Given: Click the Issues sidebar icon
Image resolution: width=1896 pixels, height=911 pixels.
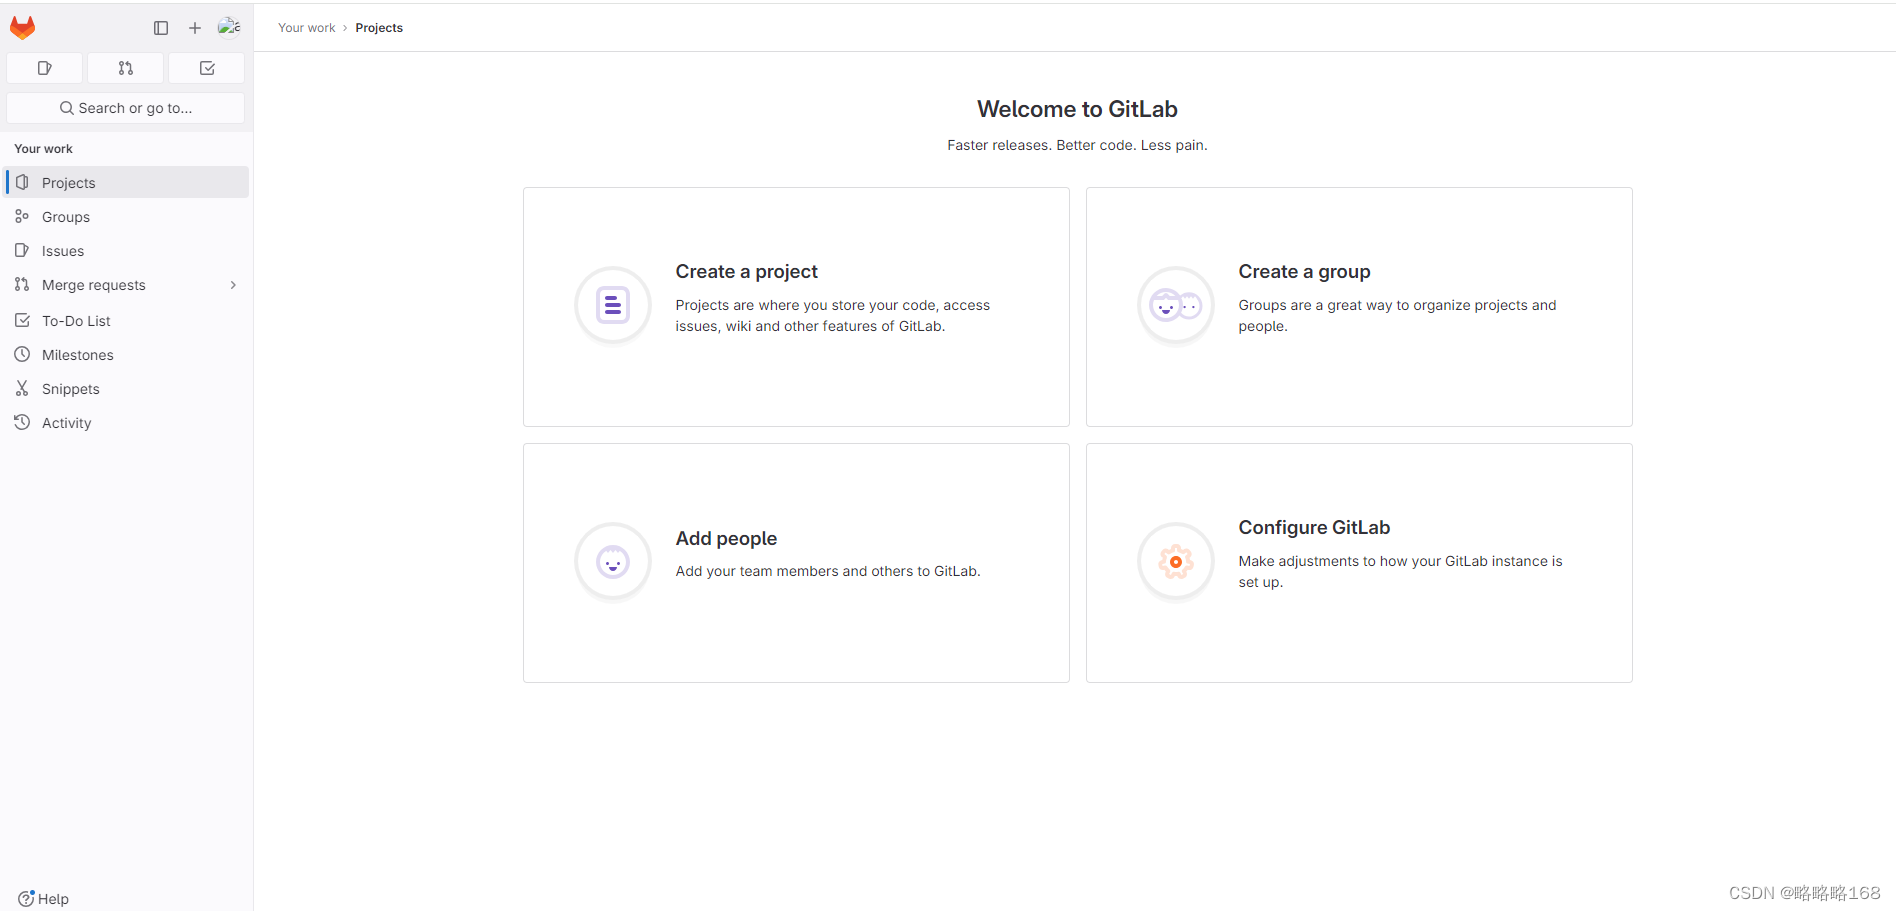Looking at the screenshot, I should point(22,250).
